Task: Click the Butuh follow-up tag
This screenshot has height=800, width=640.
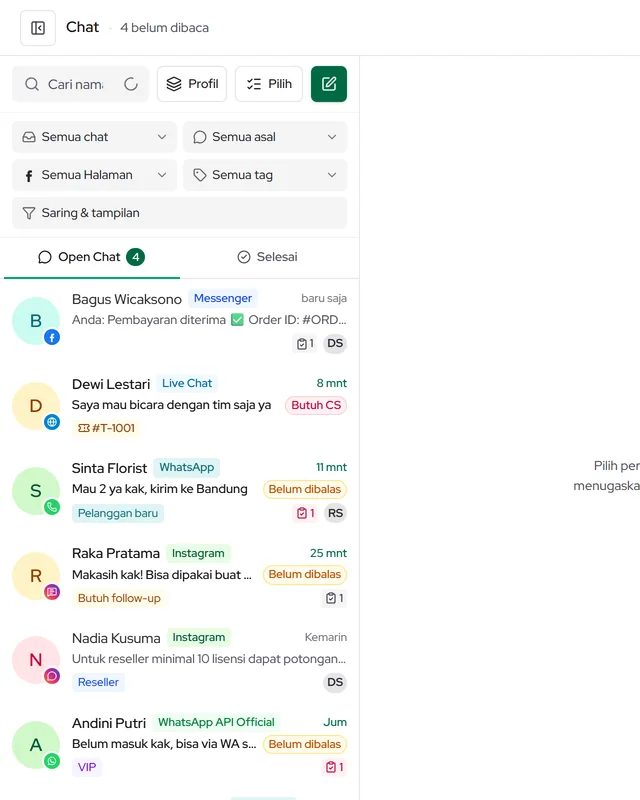Action: (x=119, y=598)
